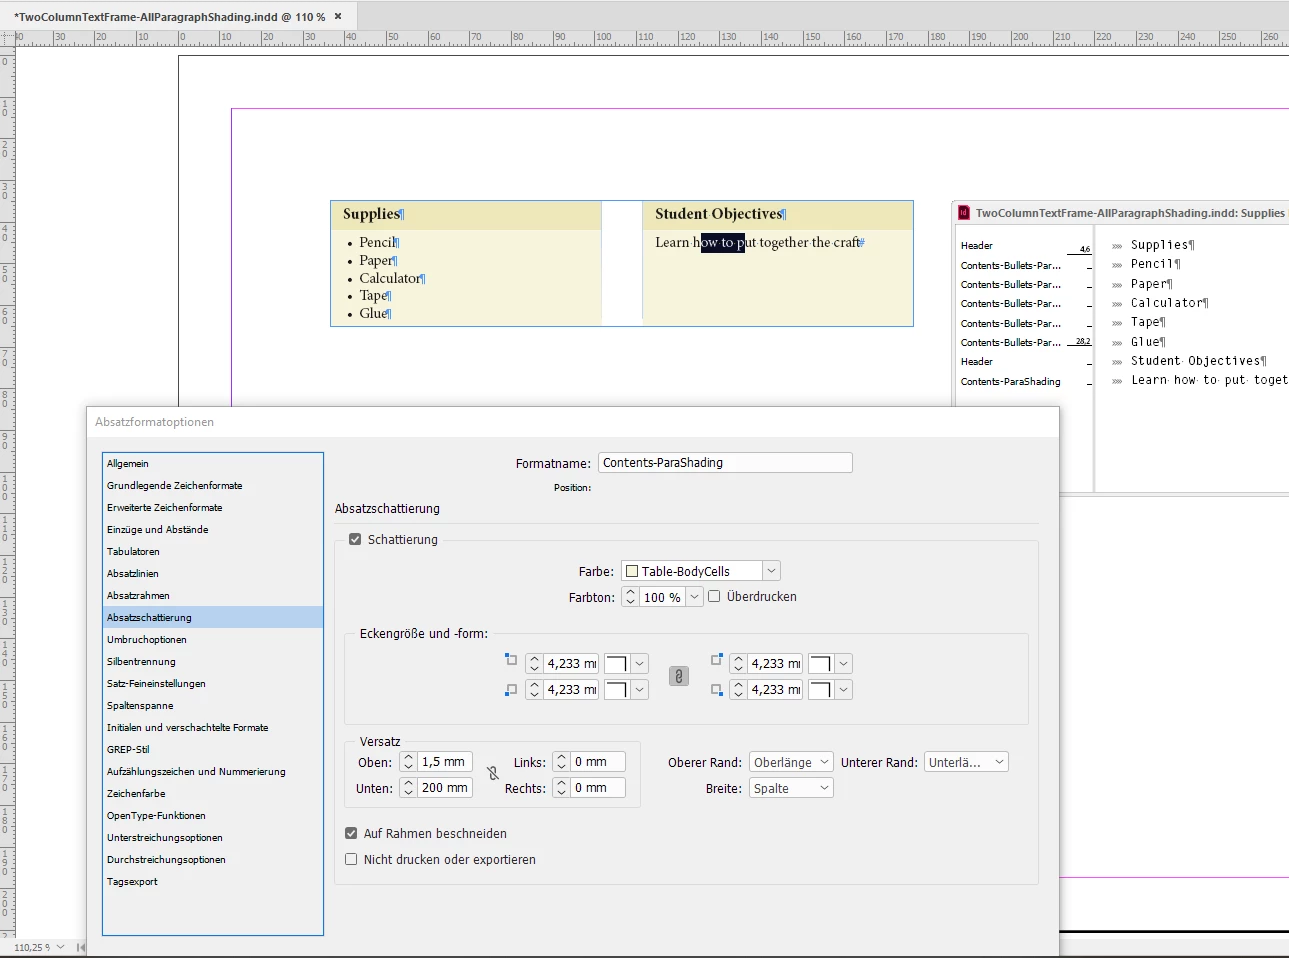The height and width of the screenshot is (958, 1289).
Task: Click the first-page navigation icon in status bar
Action: pyautogui.click(x=80, y=947)
